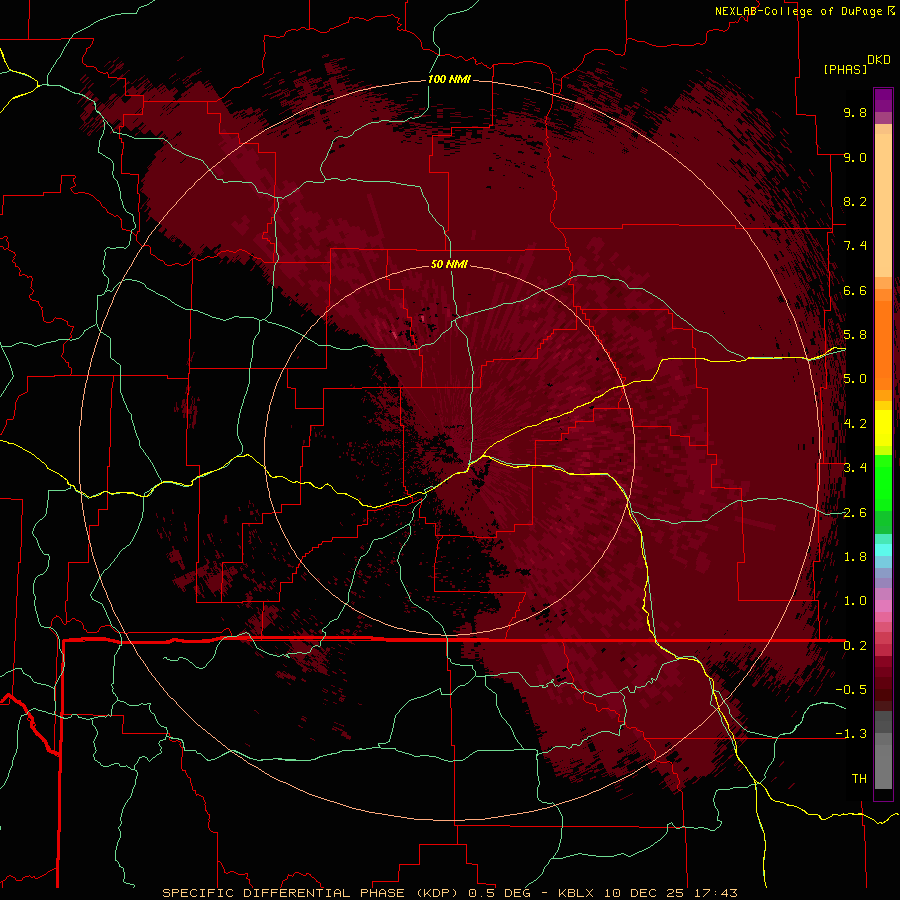900x900 pixels.
Task: Click the DKD legend header text
Action: (x=879, y=60)
